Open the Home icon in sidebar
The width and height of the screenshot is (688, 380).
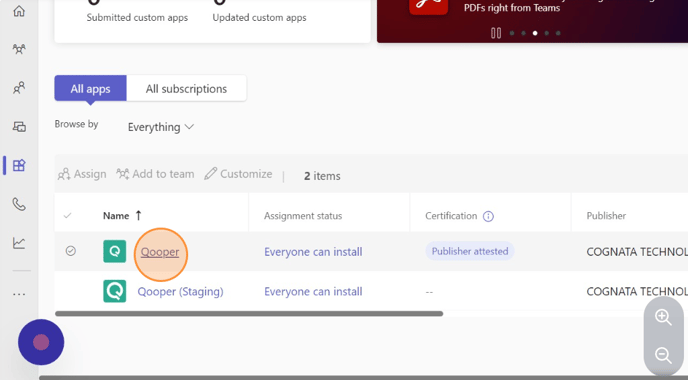(19, 11)
